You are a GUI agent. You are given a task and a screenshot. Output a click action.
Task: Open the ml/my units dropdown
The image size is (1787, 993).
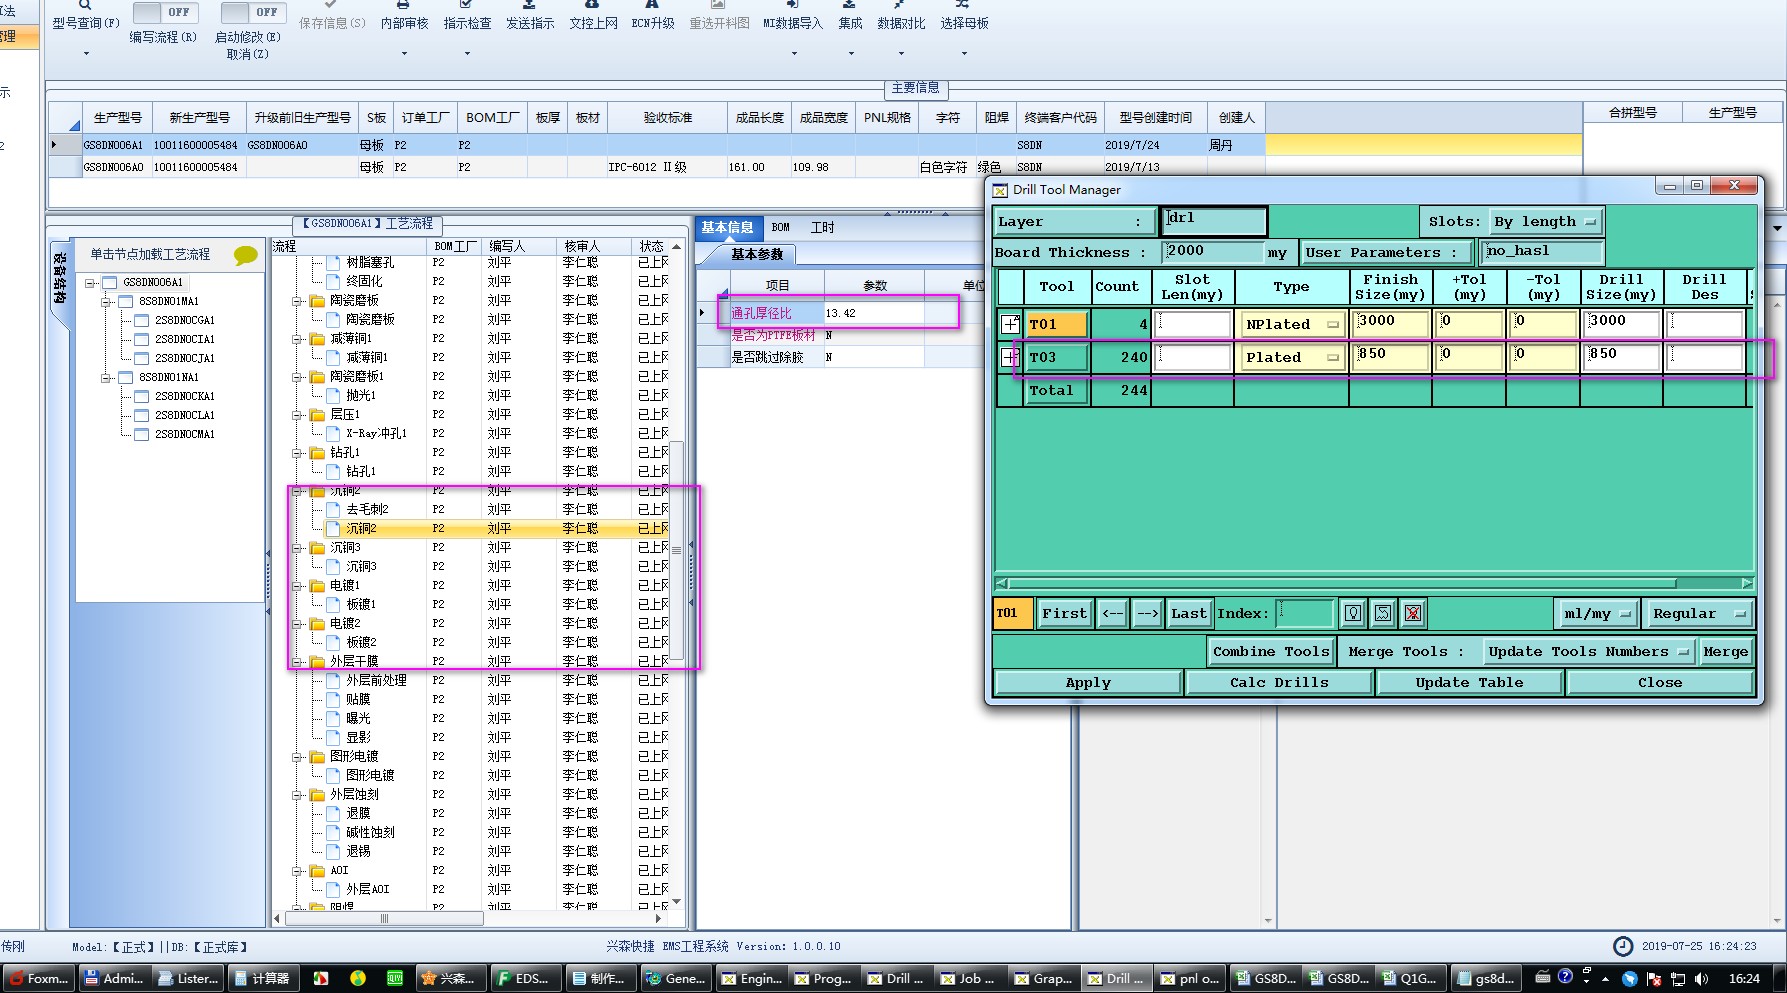point(1597,613)
